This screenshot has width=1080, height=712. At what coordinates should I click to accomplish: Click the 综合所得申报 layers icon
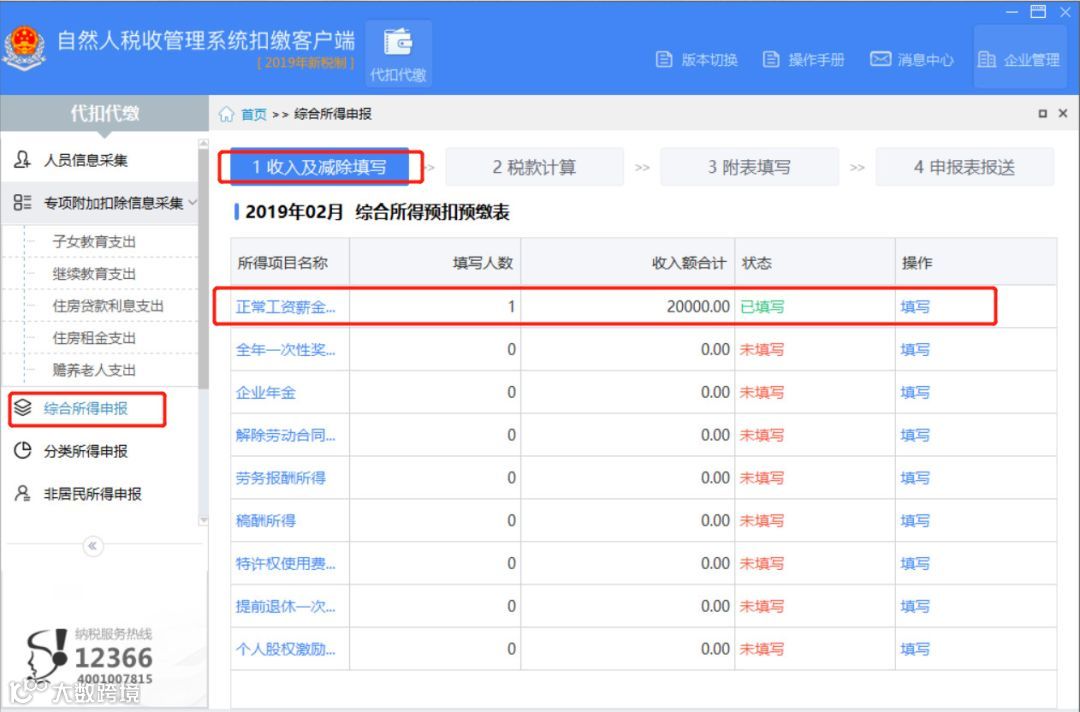23,408
